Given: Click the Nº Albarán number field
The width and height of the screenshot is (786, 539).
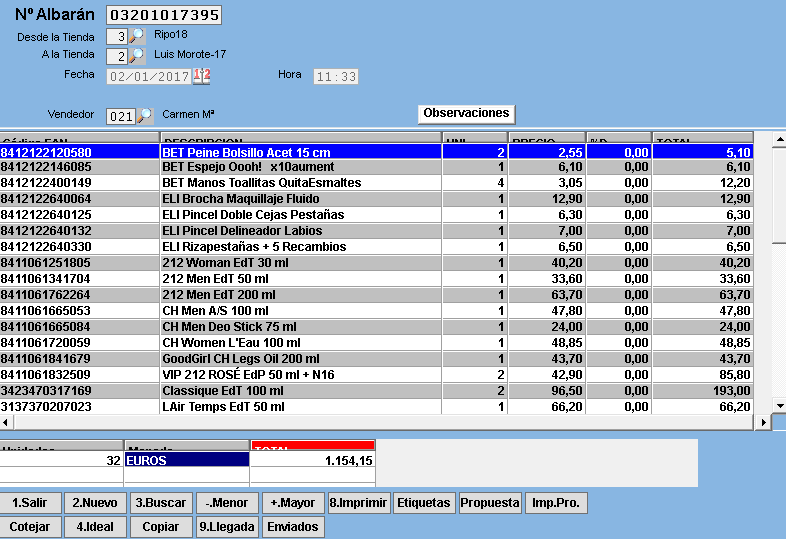Looking at the screenshot, I should pos(164,15).
